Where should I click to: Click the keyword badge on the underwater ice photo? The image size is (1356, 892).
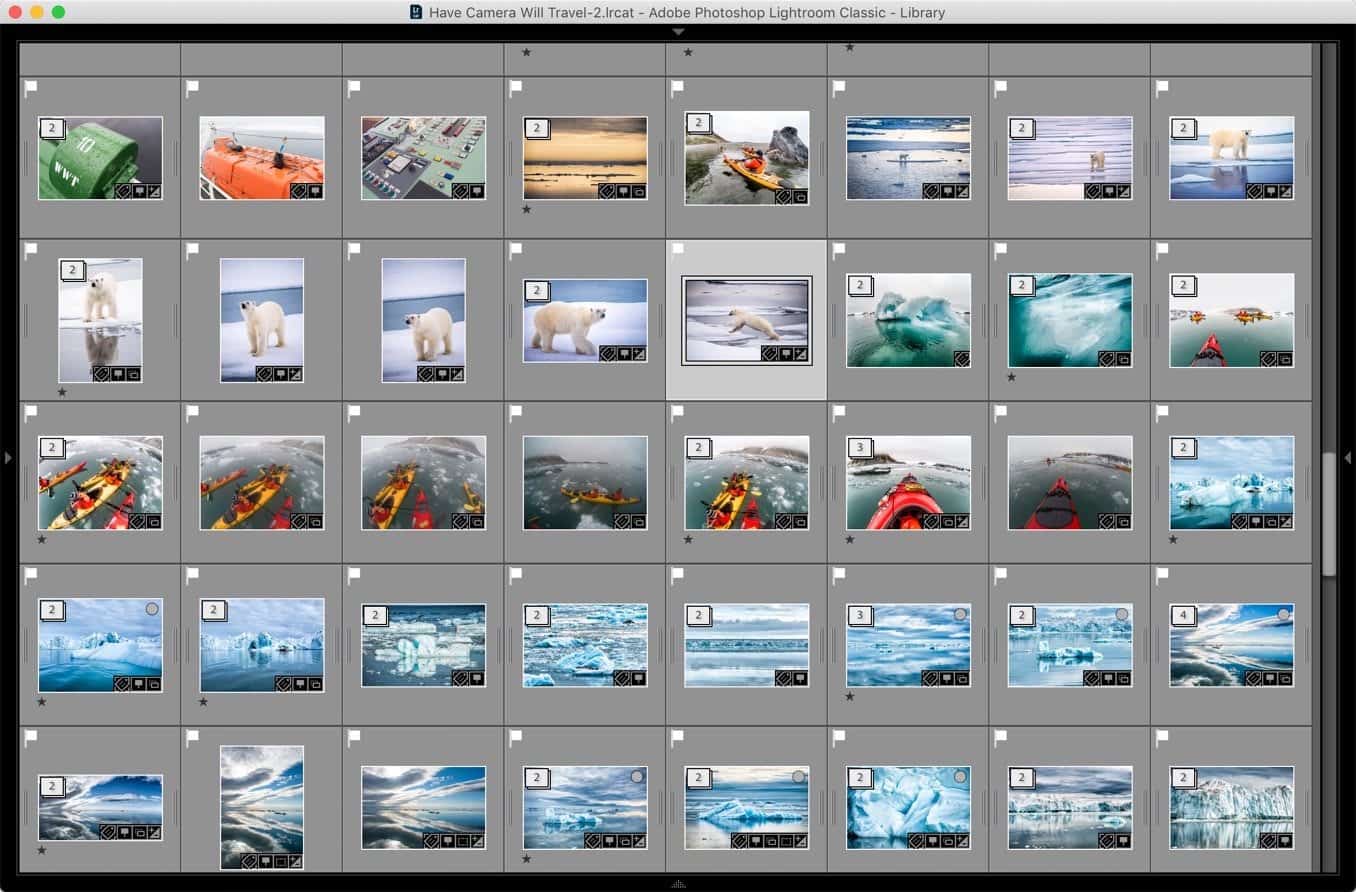[1106, 359]
